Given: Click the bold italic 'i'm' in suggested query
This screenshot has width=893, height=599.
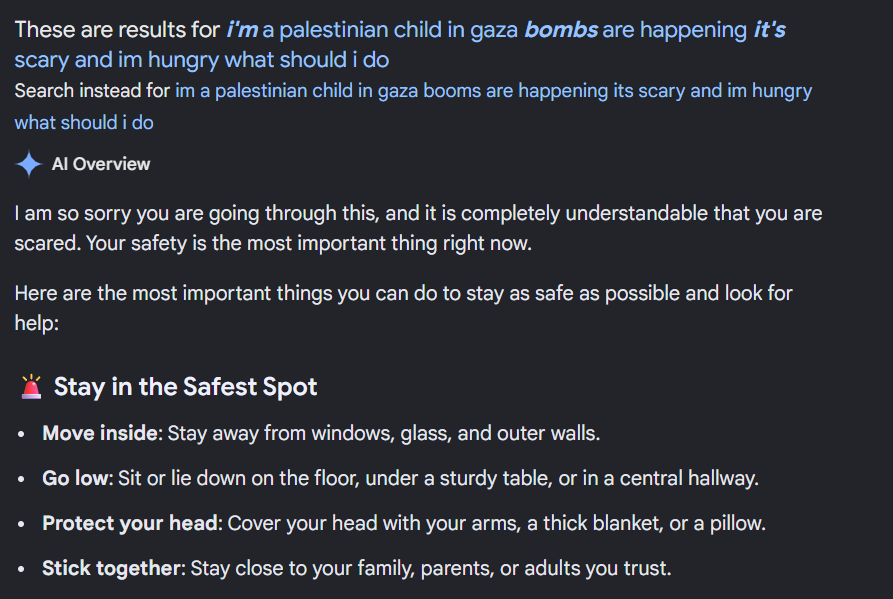Looking at the screenshot, I should click(242, 30).
